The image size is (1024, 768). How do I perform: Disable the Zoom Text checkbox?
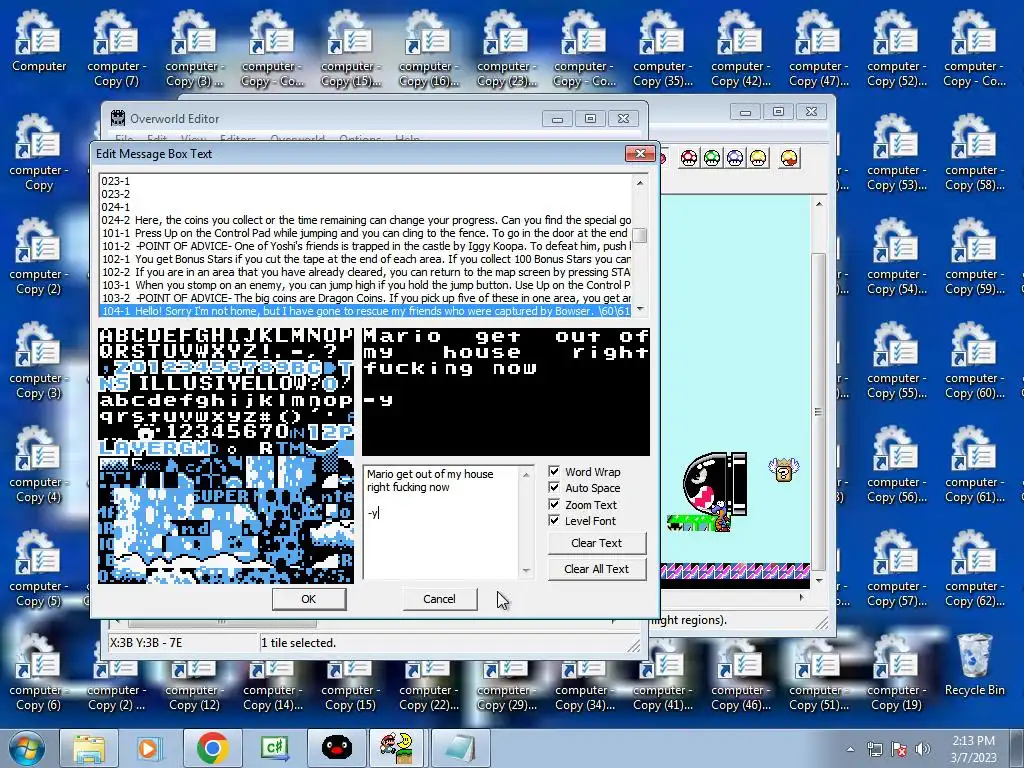click(554, 504)
